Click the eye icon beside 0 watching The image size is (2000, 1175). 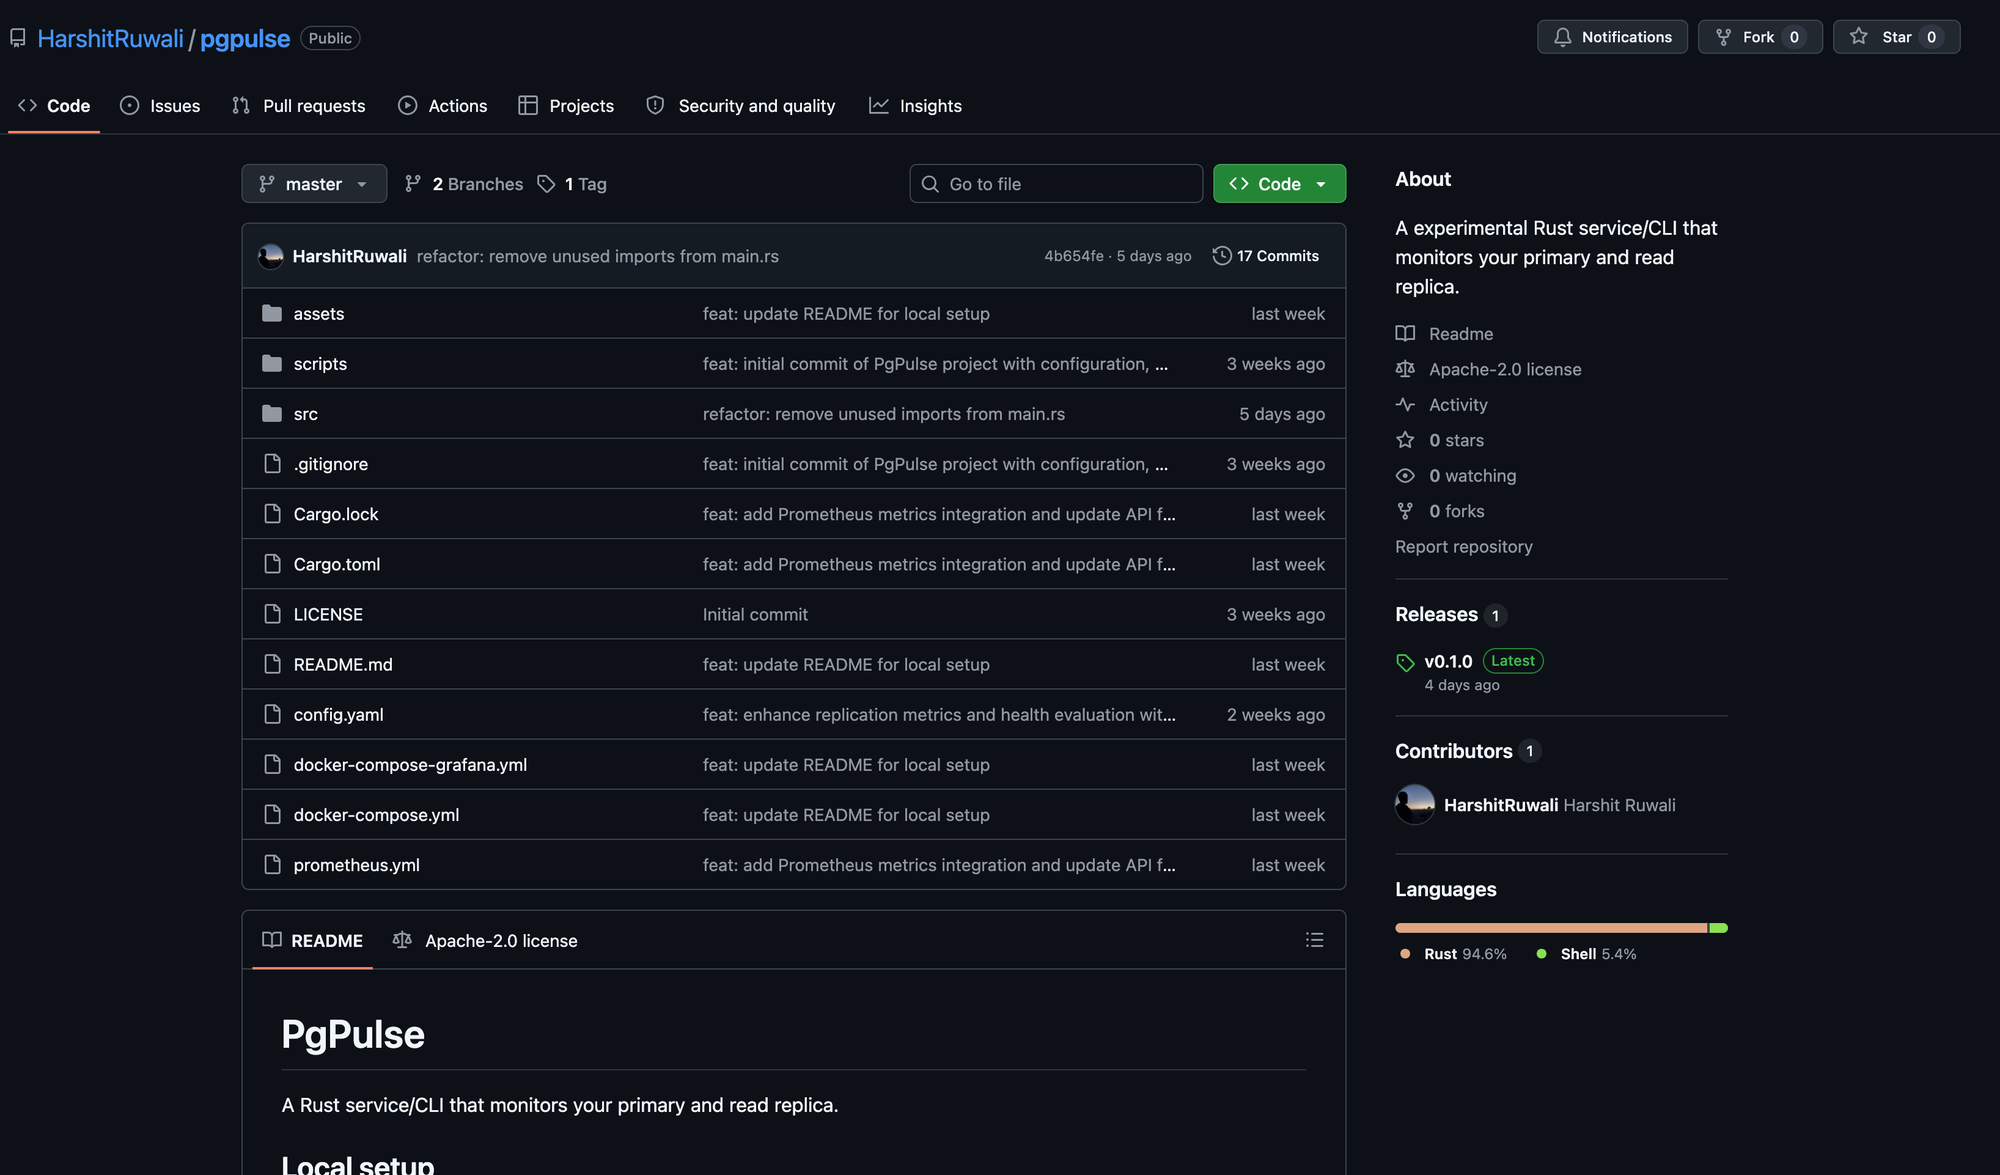[x=1405, y=476]
